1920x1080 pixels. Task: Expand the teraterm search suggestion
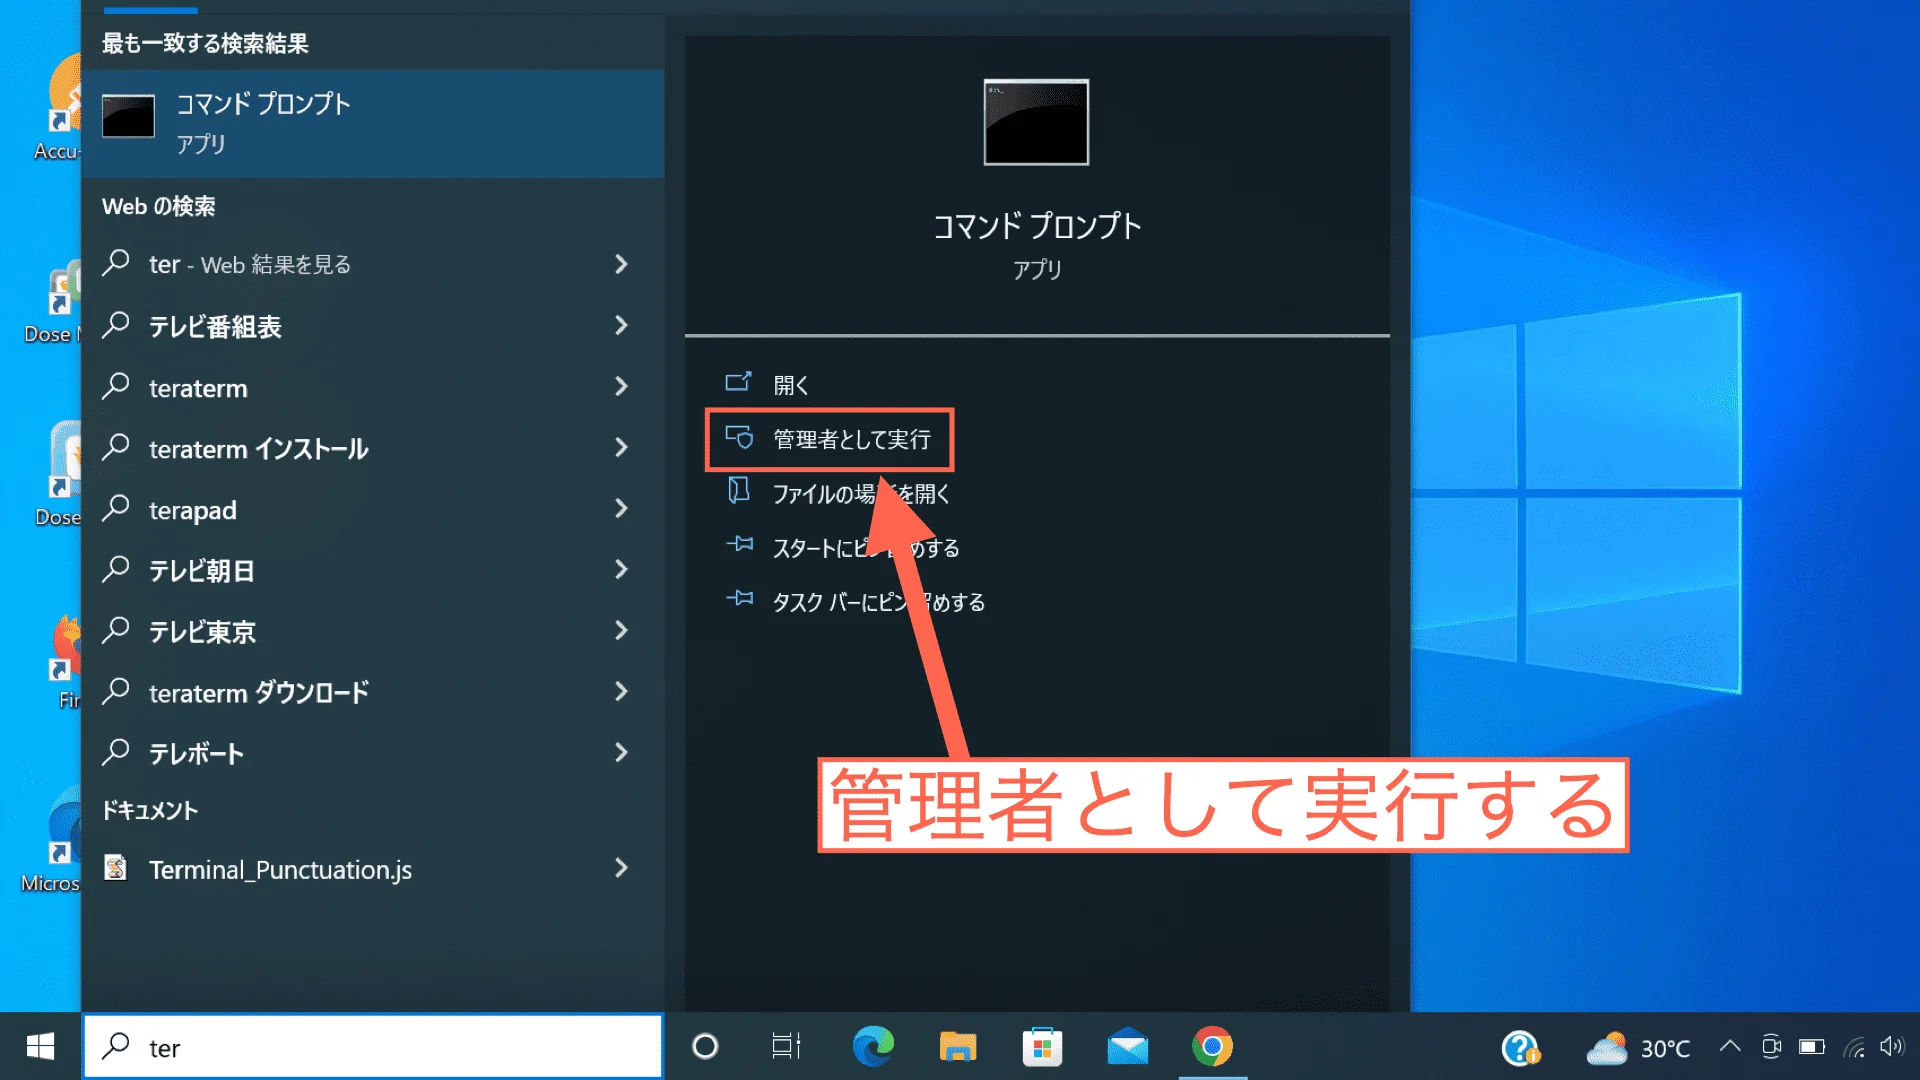(x=621, y=387)
